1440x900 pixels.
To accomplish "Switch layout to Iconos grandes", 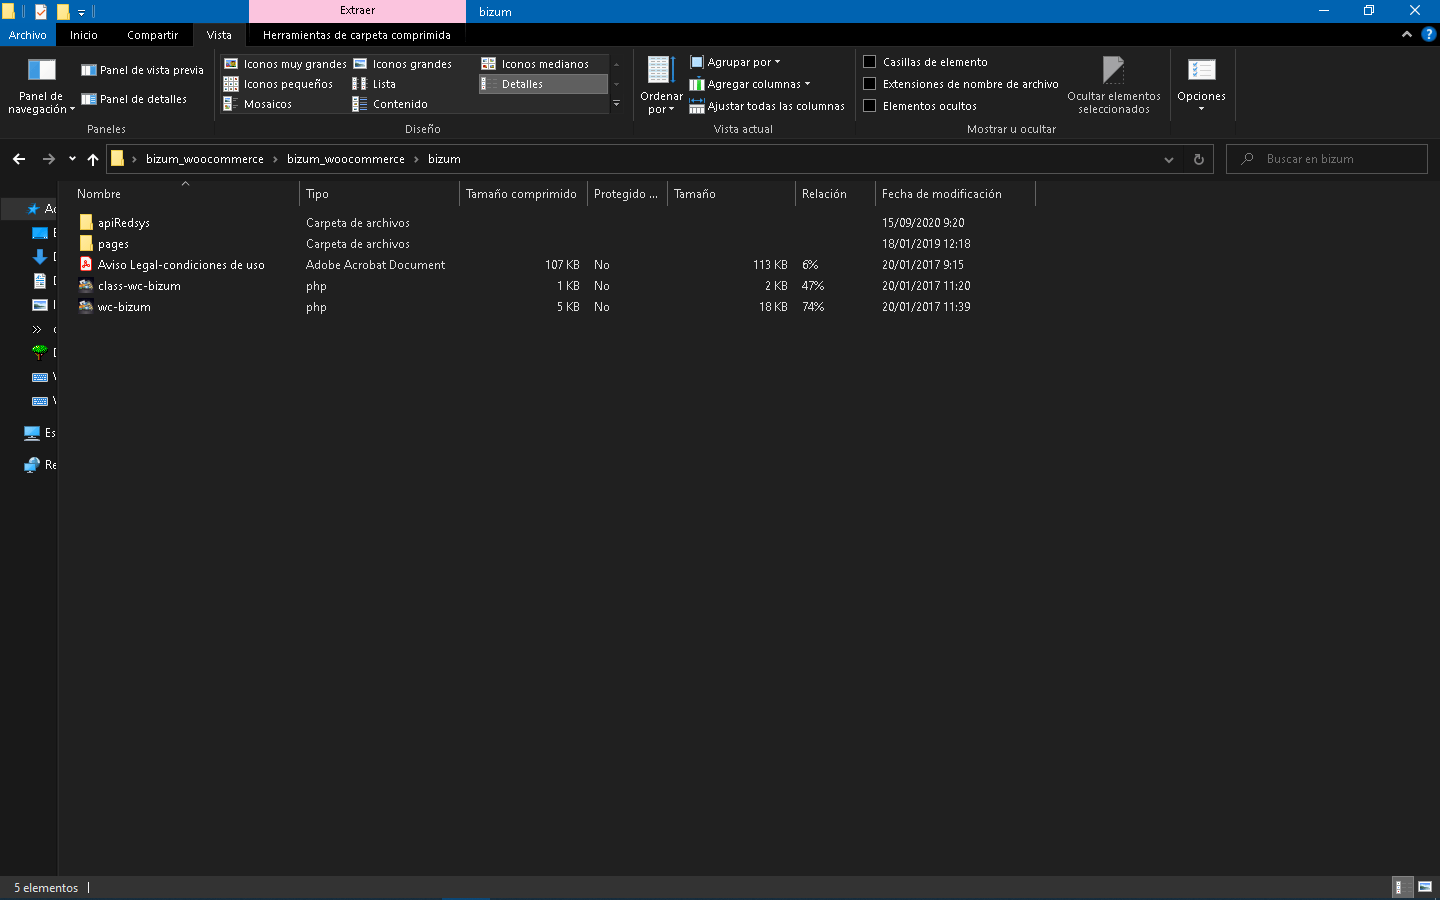I will coord(402,64).
